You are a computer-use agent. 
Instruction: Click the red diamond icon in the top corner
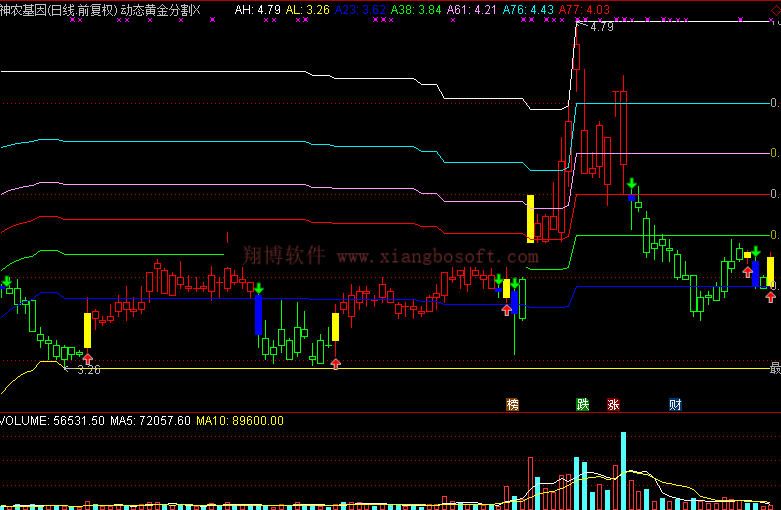coord(776,10)
